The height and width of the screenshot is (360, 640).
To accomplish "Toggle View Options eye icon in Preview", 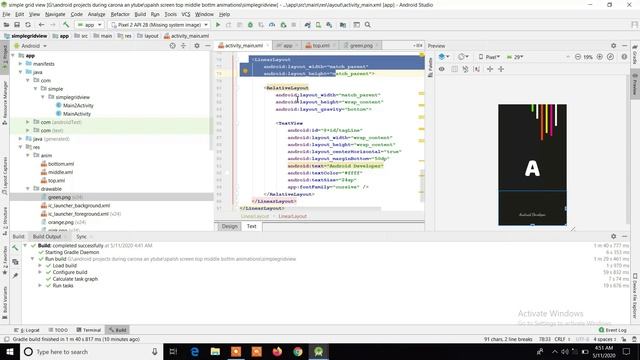I will (442, 69).
